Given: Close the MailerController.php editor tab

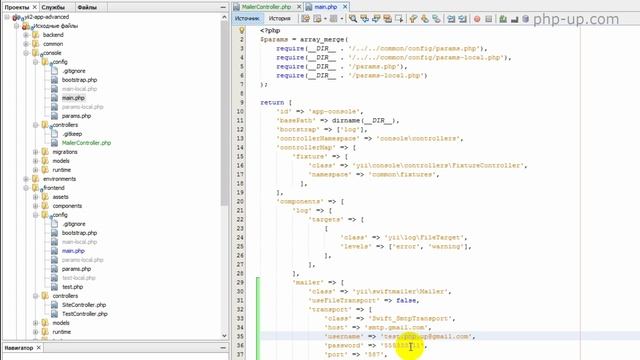Looking at the screenshot, I should click(299, 7).
